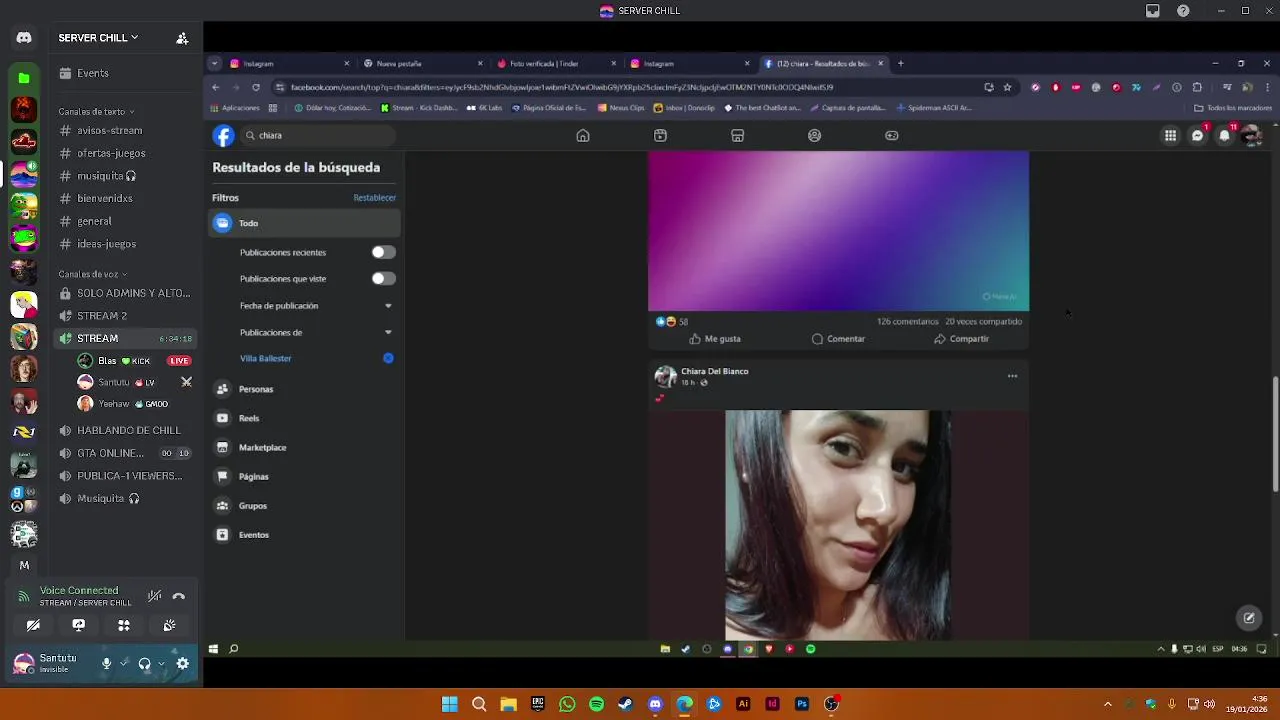
Task: Select Villa Ballester location radio
Action: [x=388, y=358]
